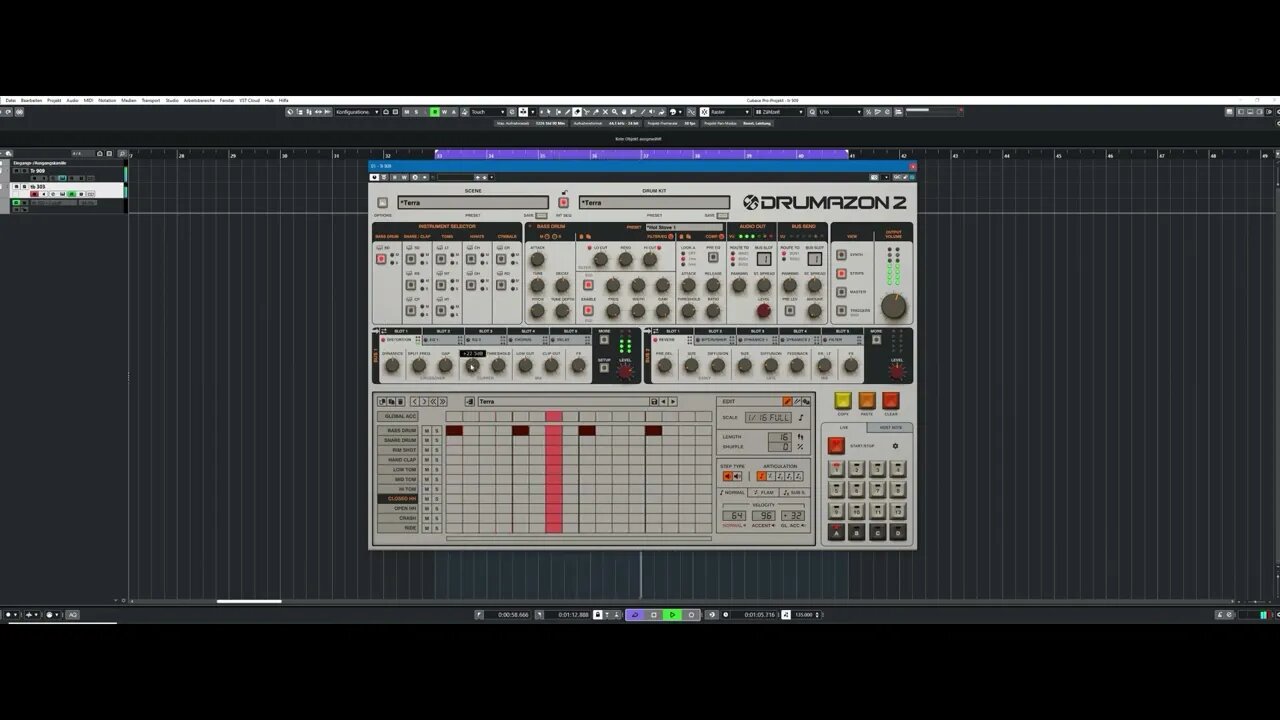Click the orange Paste button
Viewport: 1280px width, 720px height.
pyautogui.click(x=867, y=401)
